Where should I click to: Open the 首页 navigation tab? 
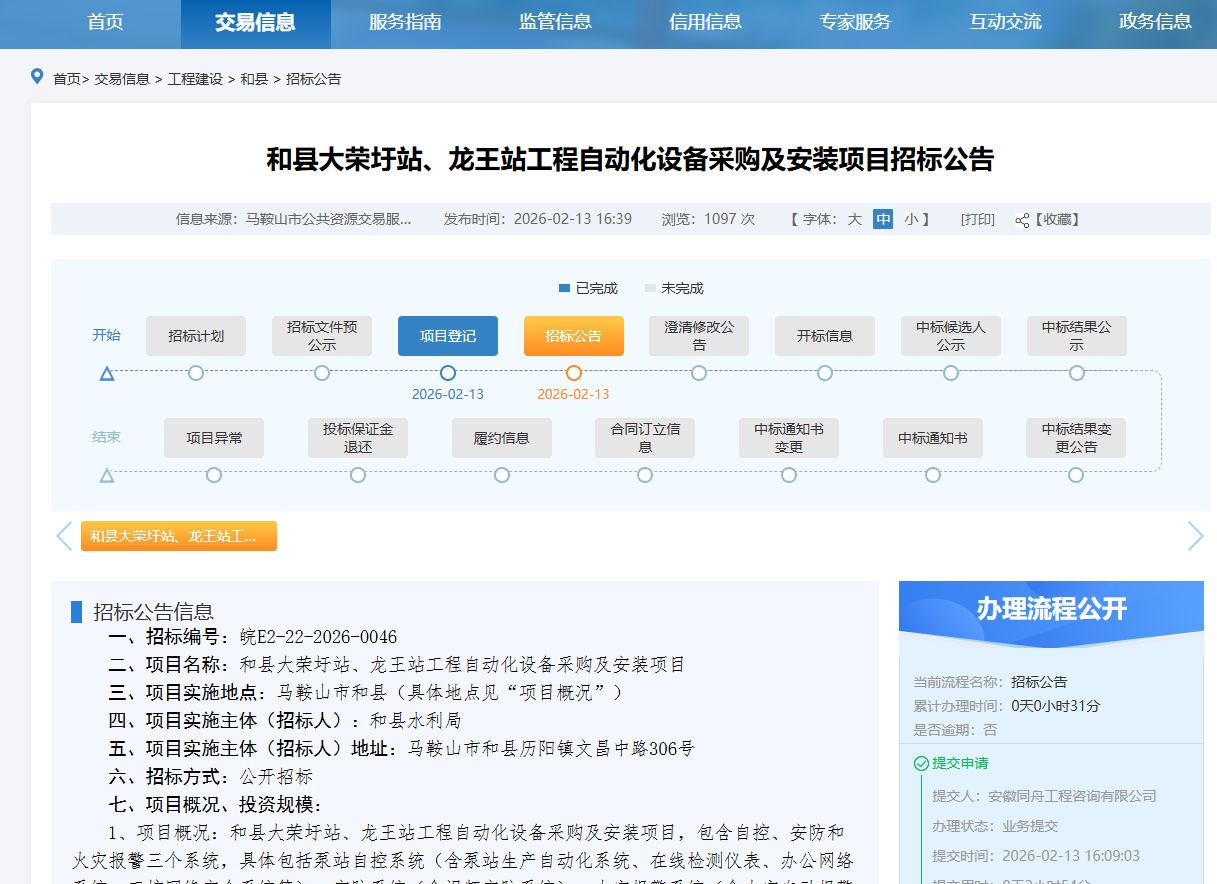106,22
